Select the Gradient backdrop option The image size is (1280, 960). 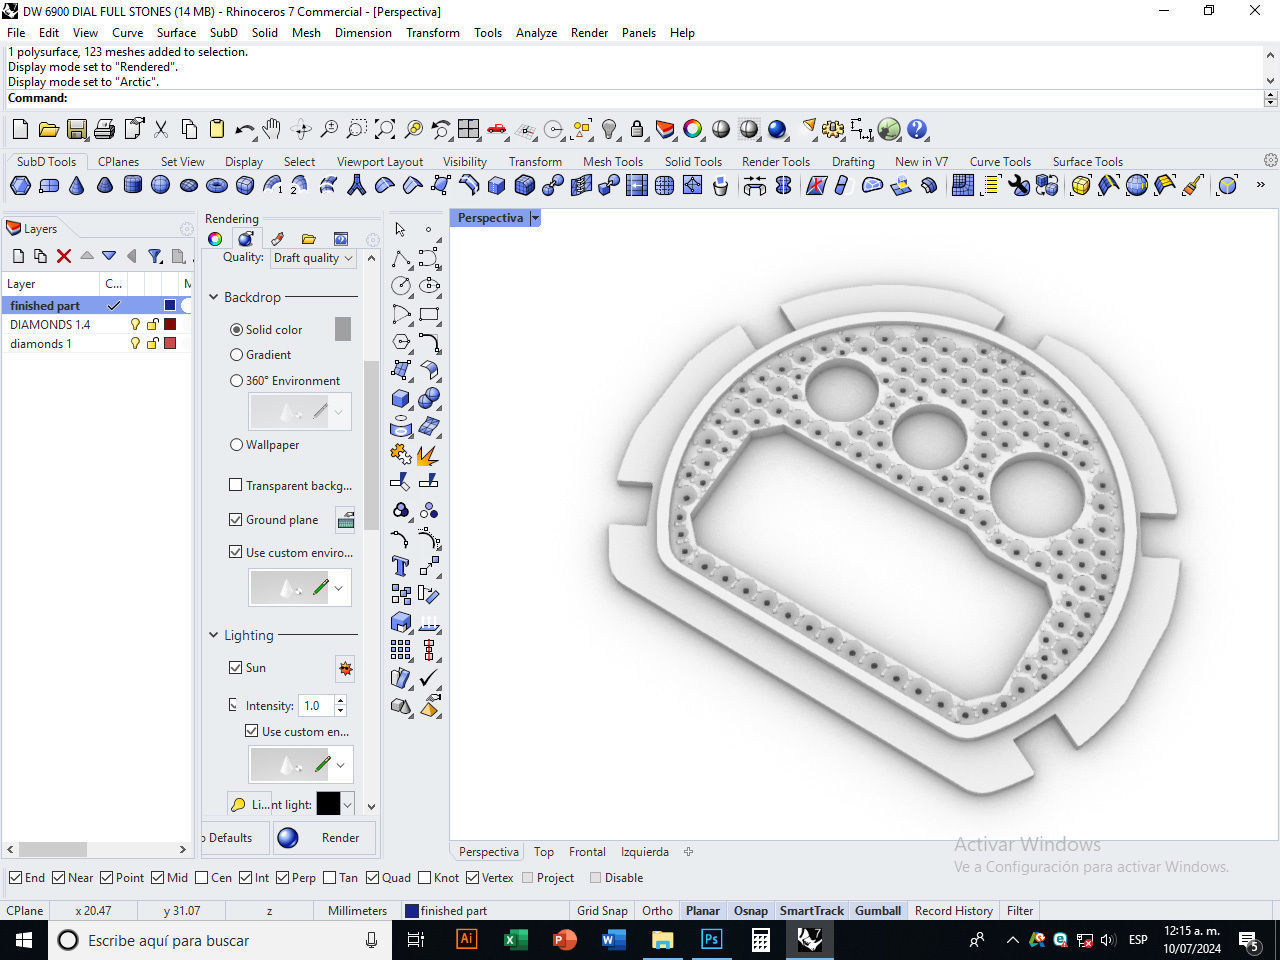[x=236, y=354]
